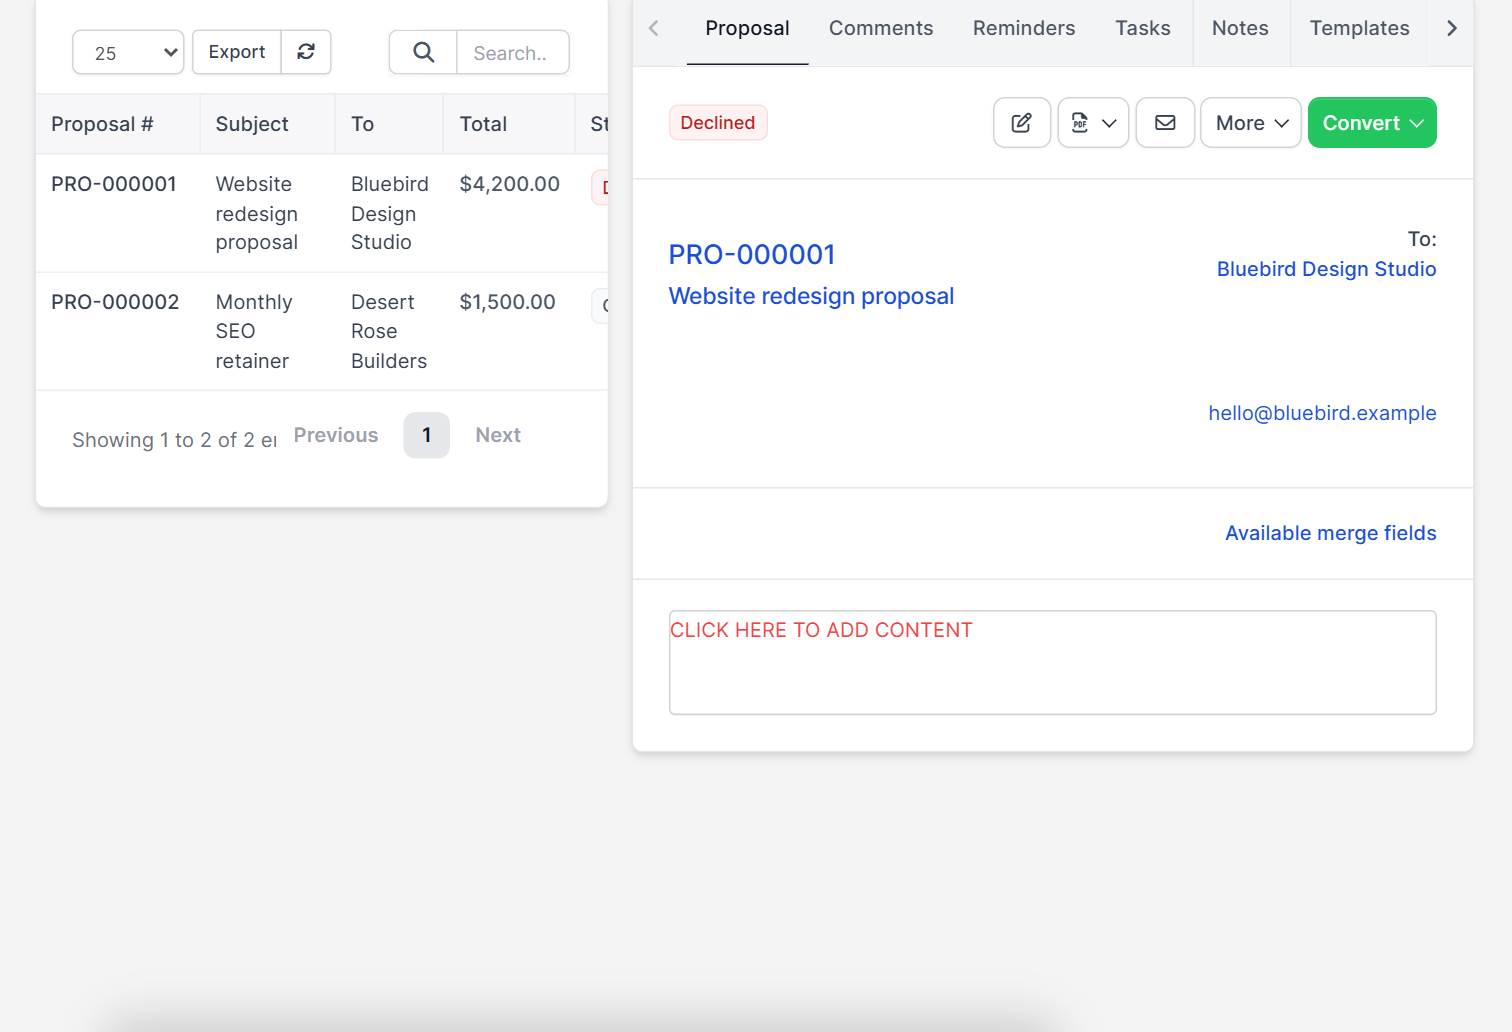This screenshot has height=1032, width=1512.
Task: Click the Website redesign proposal subject heading
Action: (x=811, y=296)
